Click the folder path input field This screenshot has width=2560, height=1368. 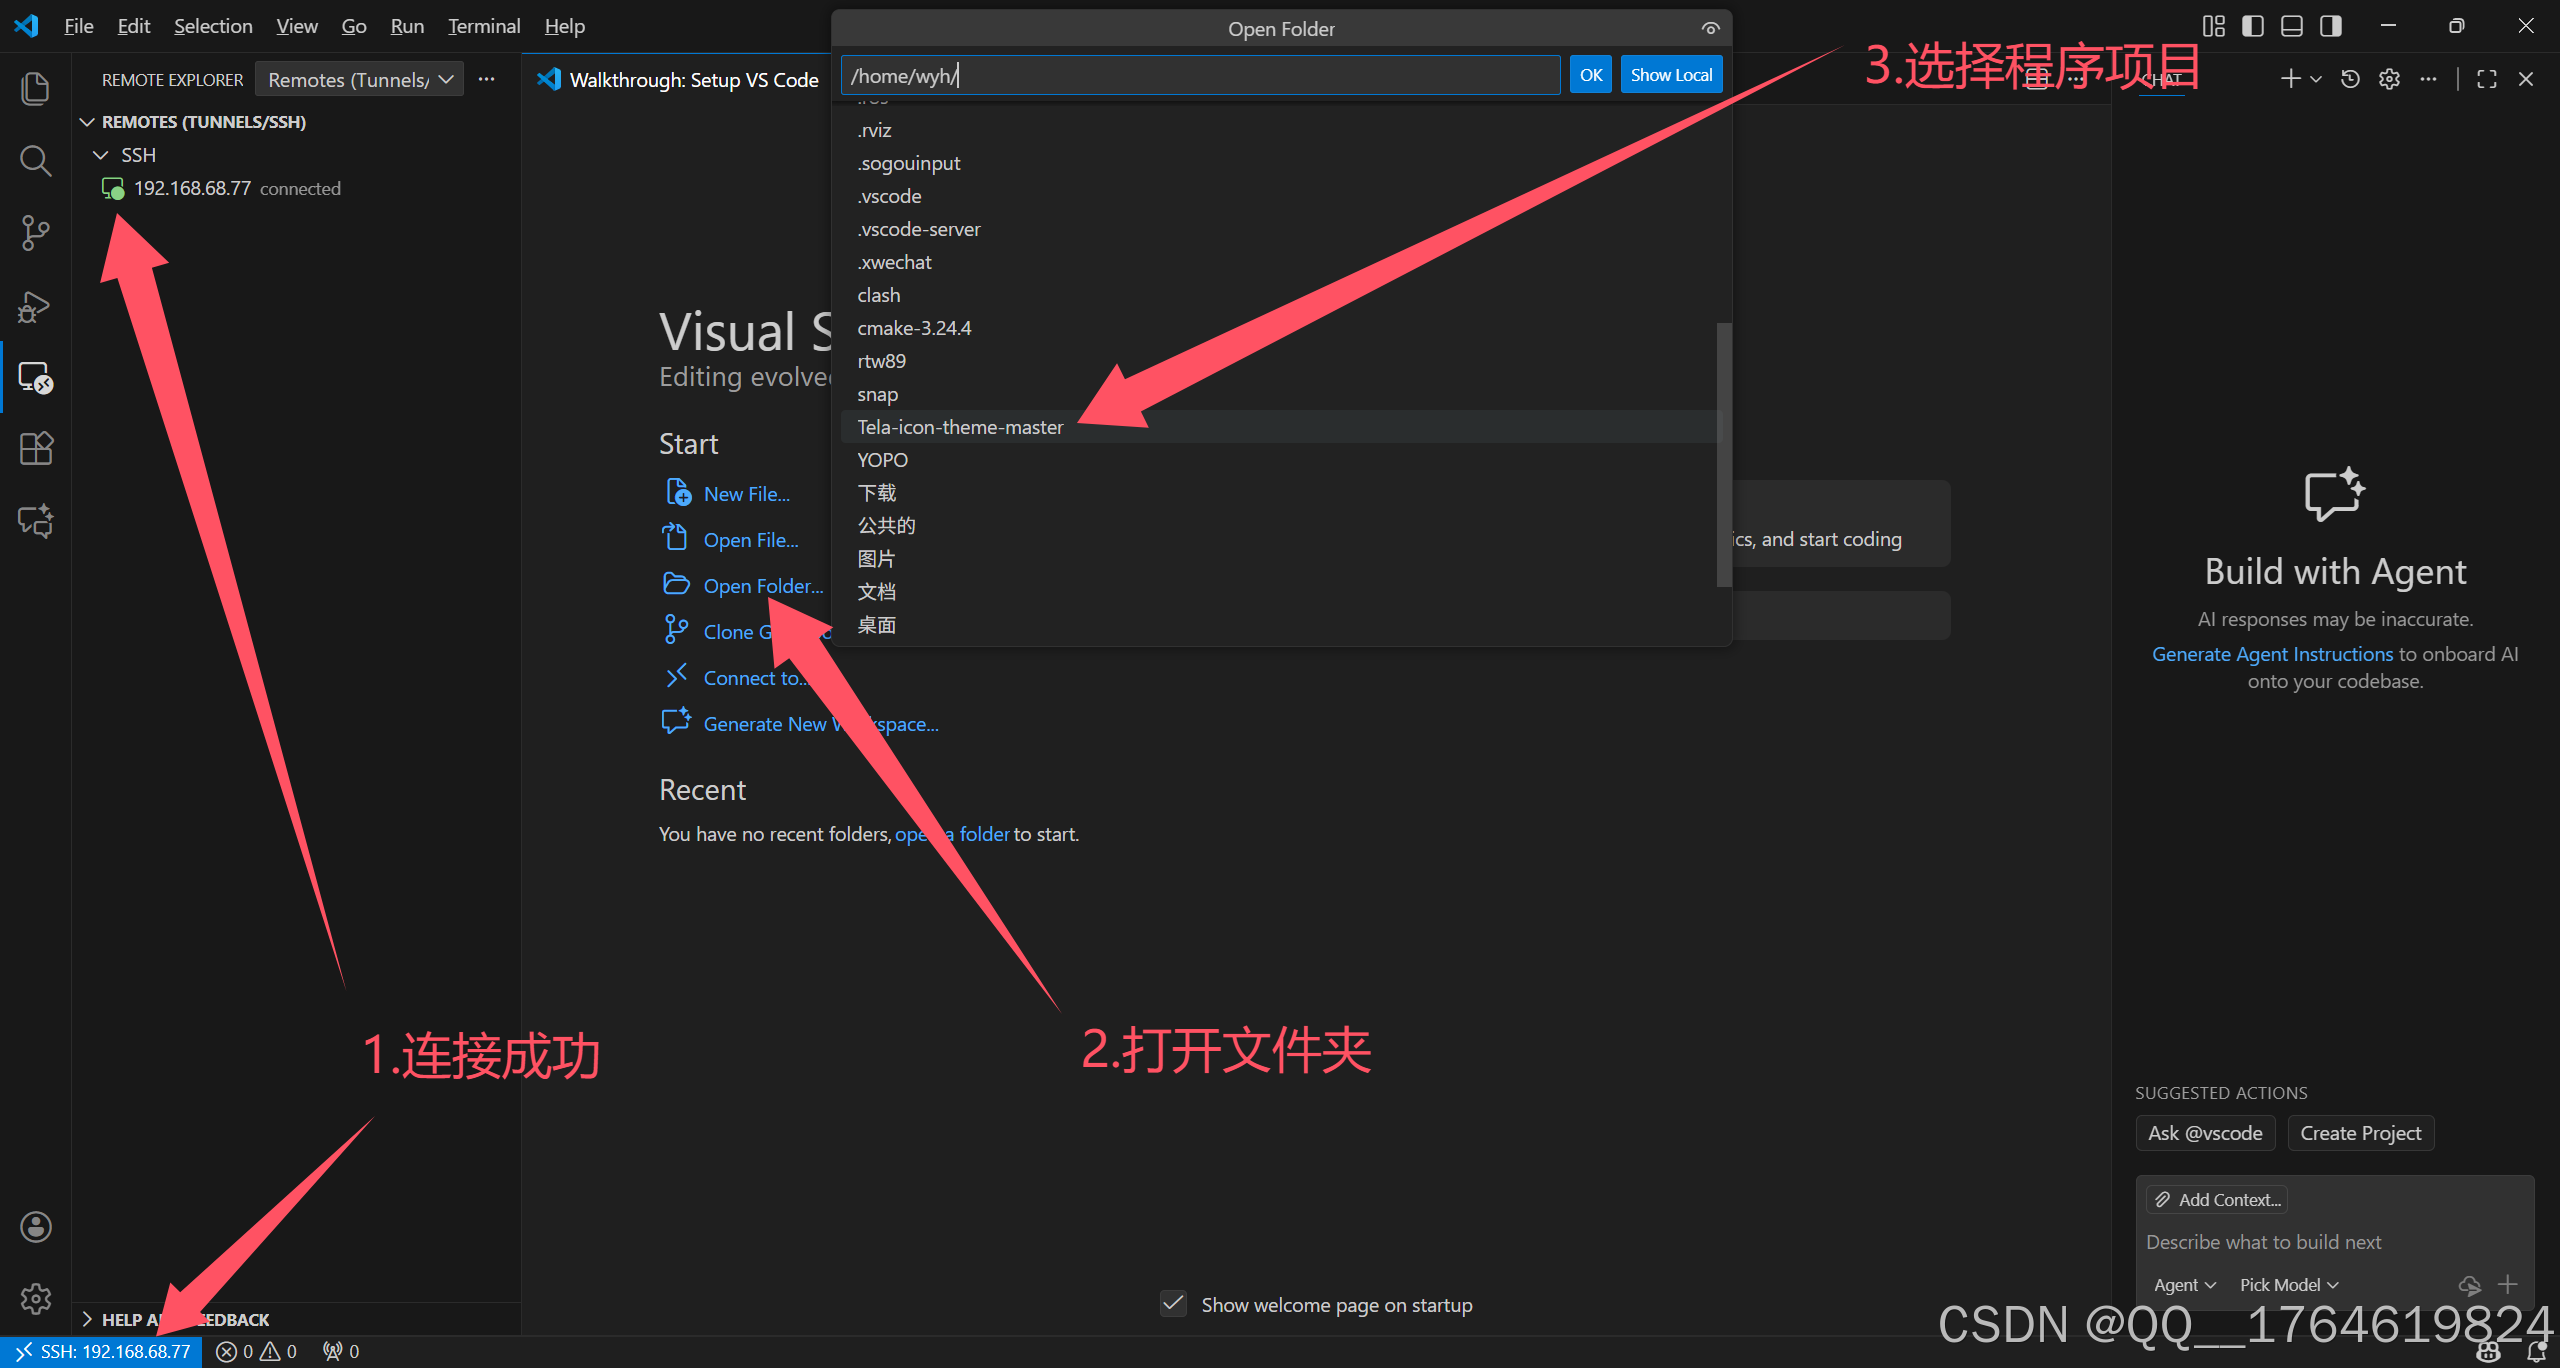pos(1200,76)
